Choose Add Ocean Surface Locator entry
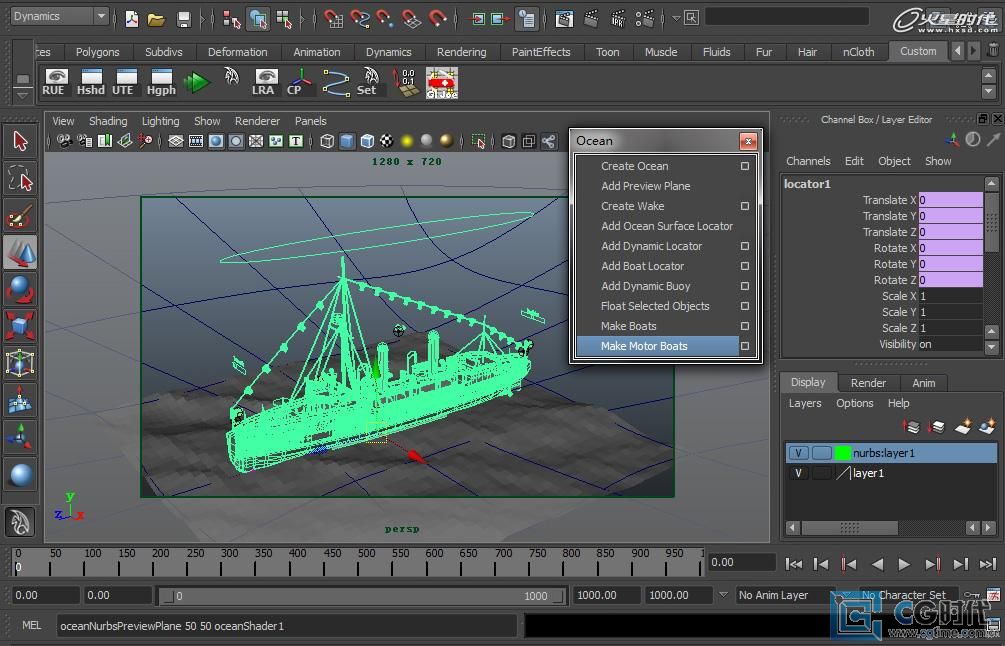1005x646 pixels. tap(667, 226)
